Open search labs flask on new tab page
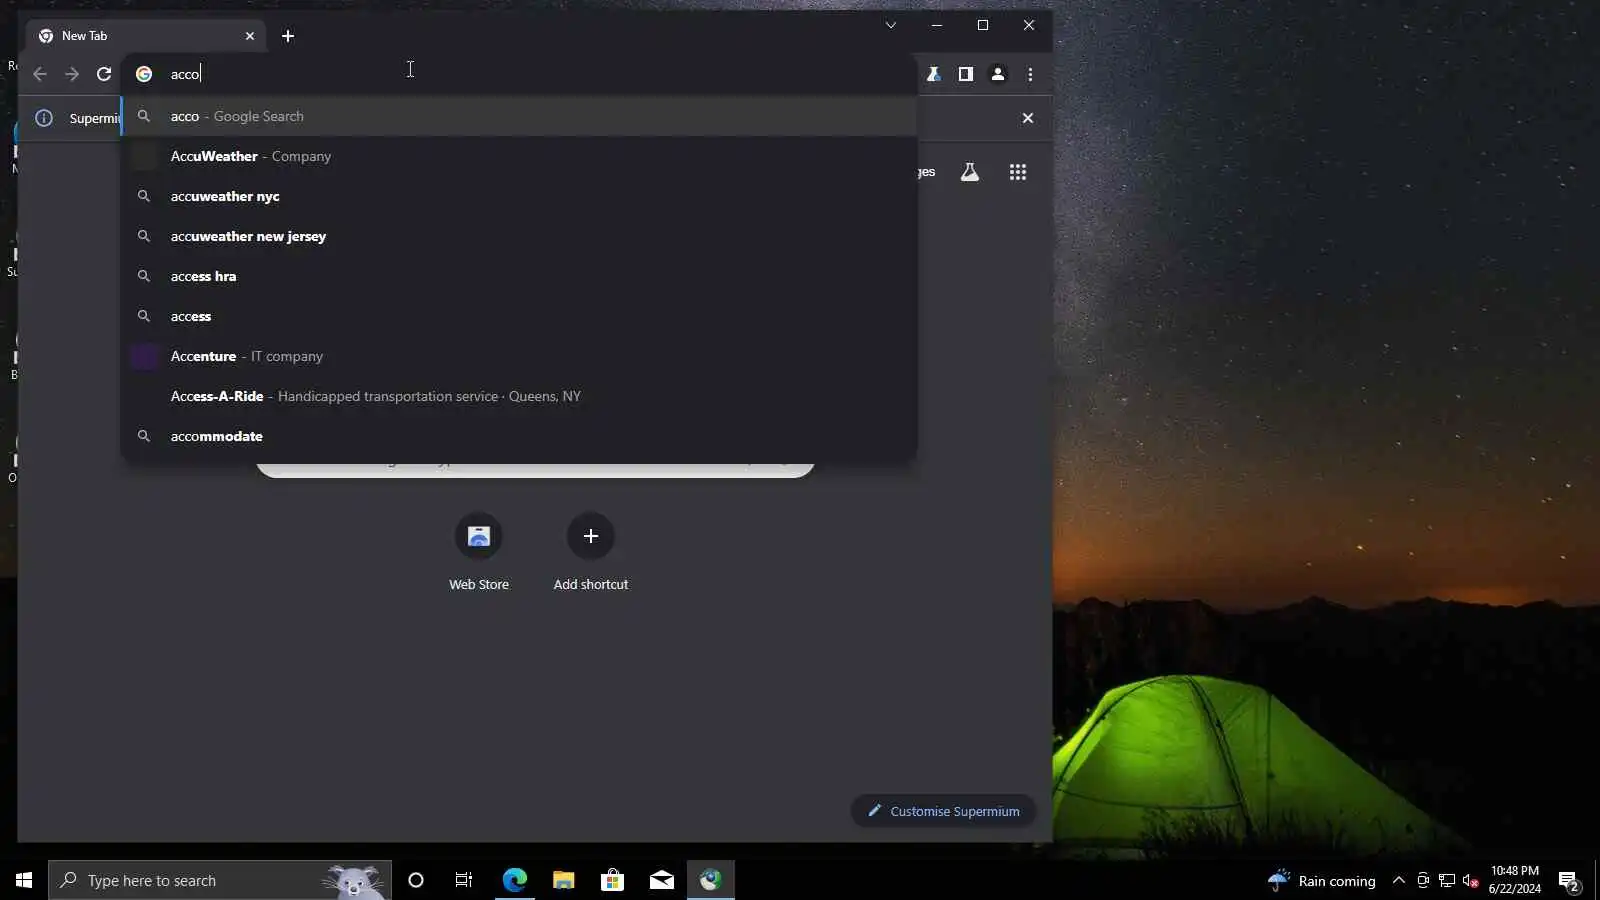1600x900 pixels. click(x=970, y=172)
